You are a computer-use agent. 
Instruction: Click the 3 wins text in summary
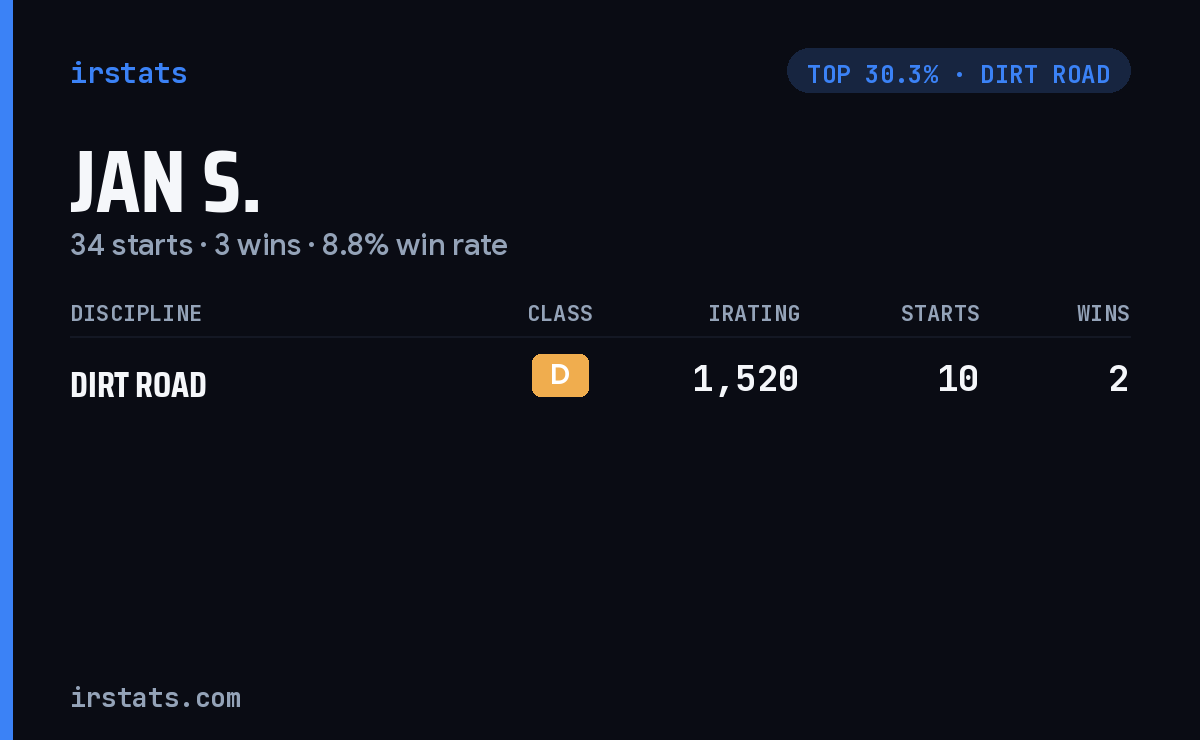[x=257, y=245]
